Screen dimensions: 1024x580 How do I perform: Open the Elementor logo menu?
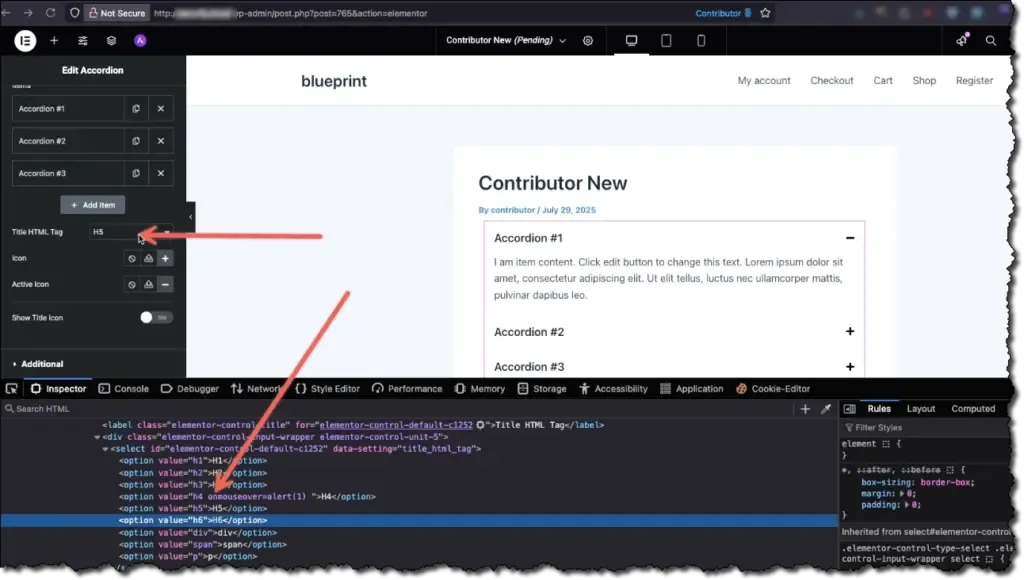pos(25,40)
